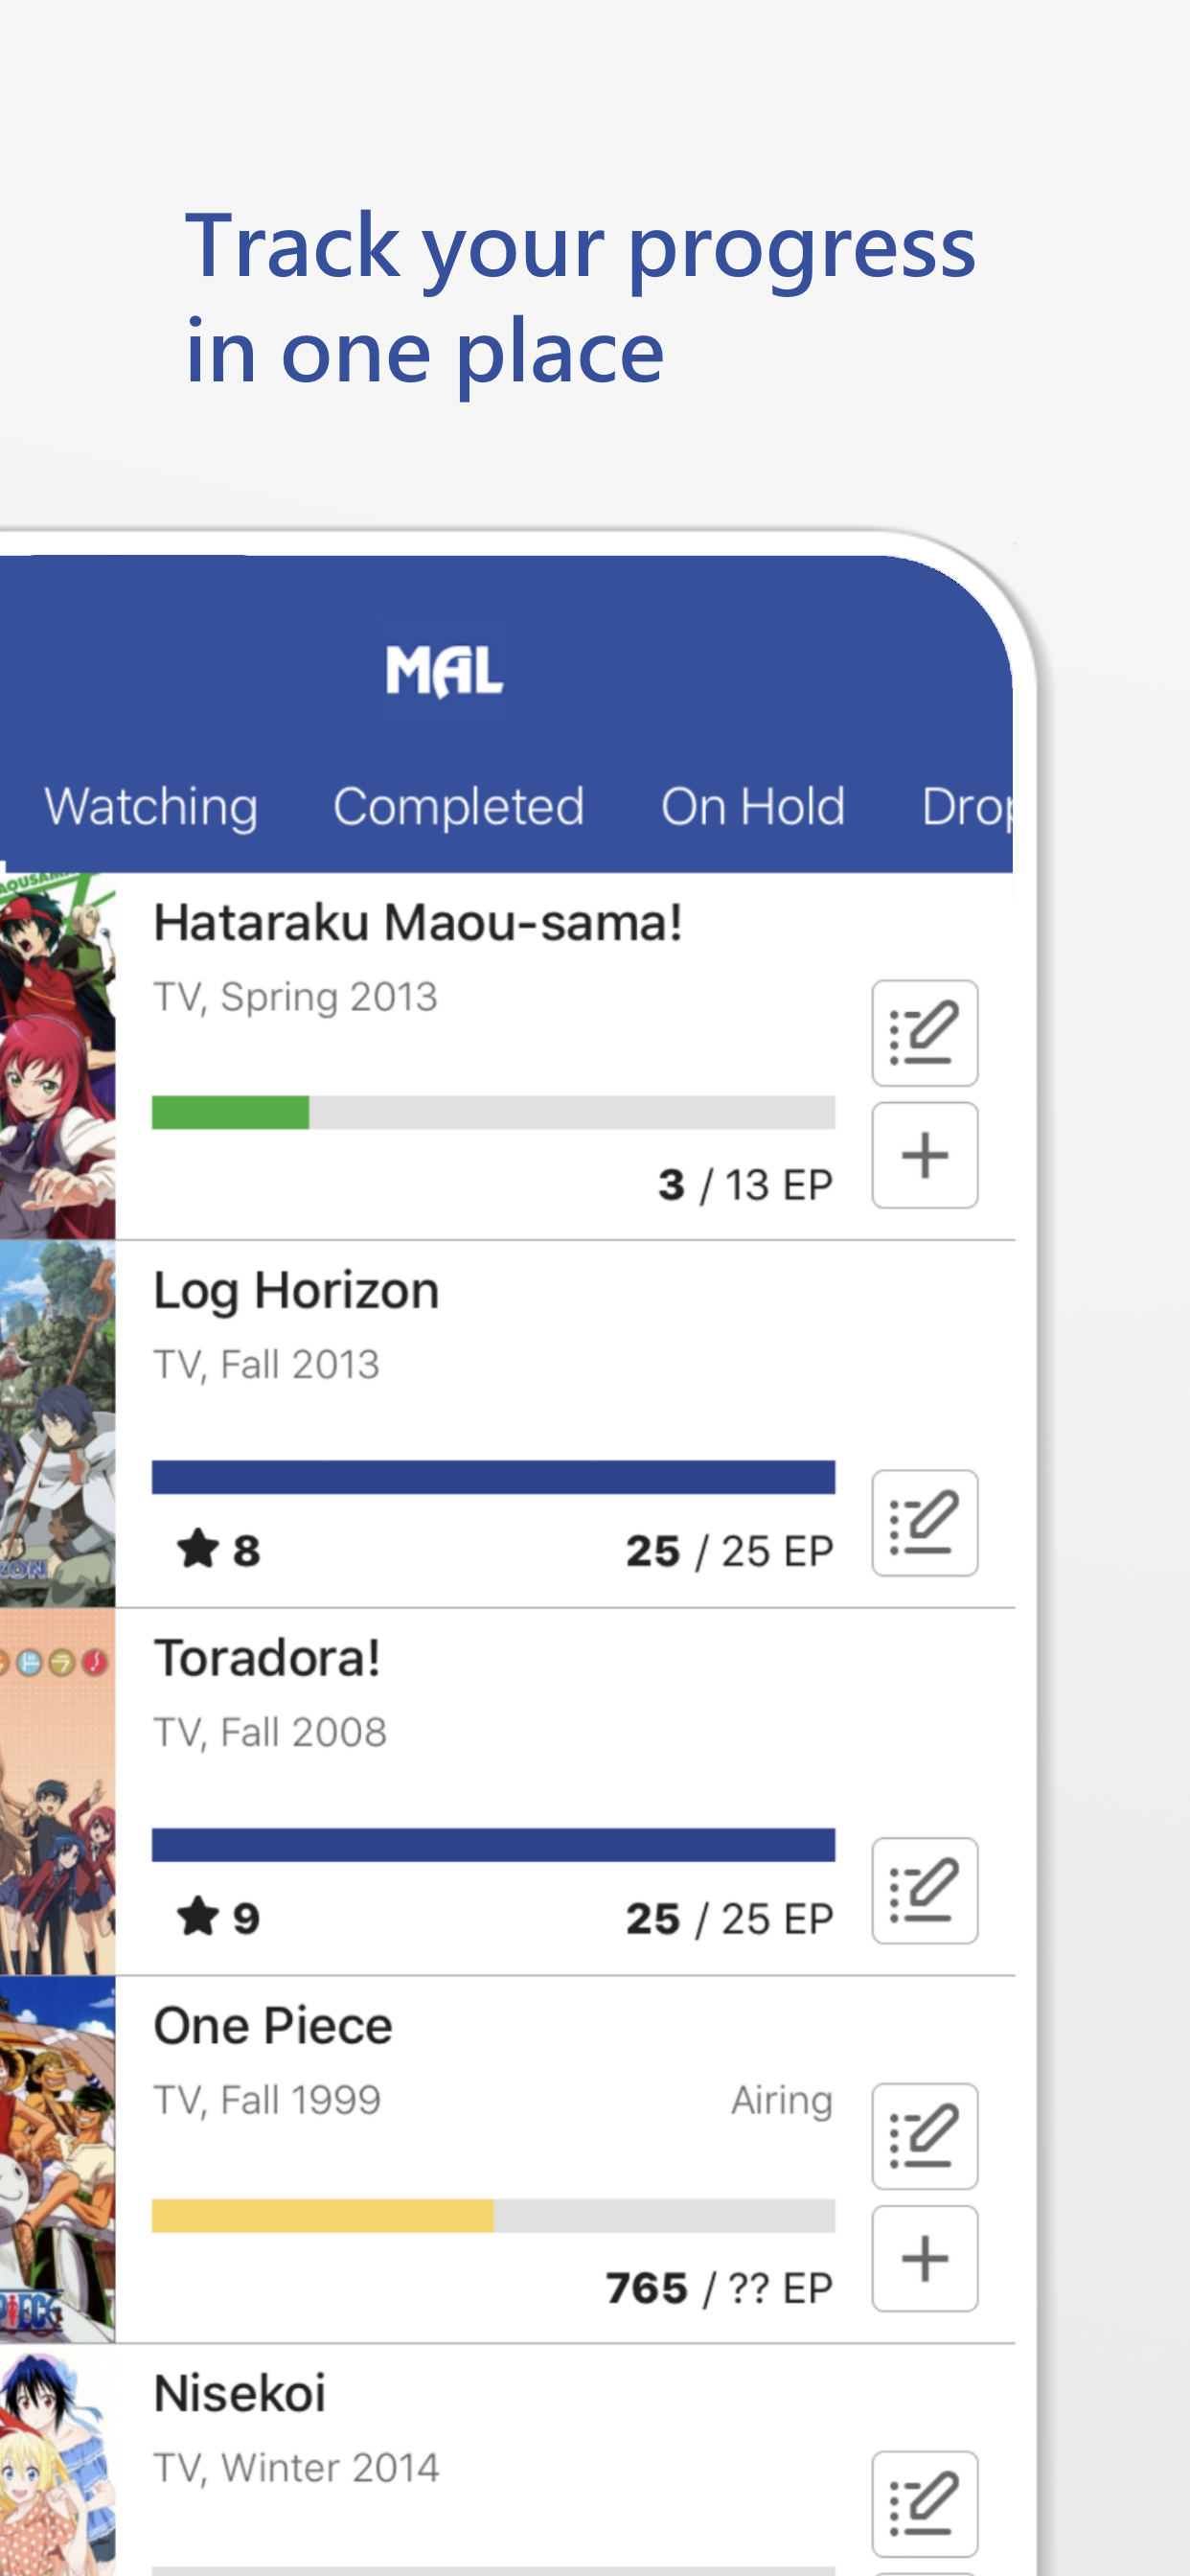1190x2576 pixels.
Task: Open the One Piece poster thumbnail
Action: click(x=57, y=2160)
